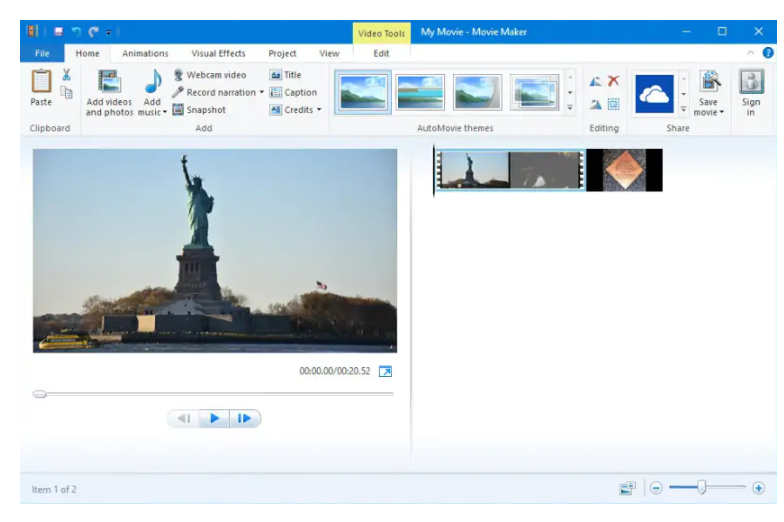Click the Sign in icon
Screen dimensions: 784x522
point(750,92)
